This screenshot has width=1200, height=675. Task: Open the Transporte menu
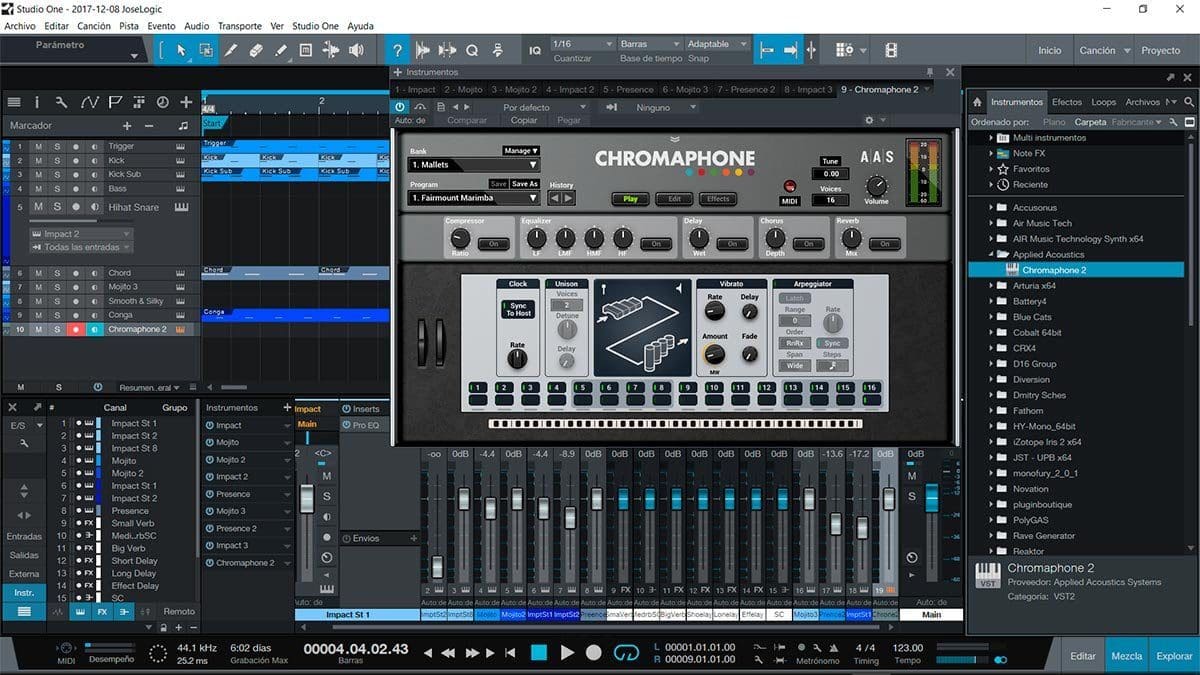(240, 26)
